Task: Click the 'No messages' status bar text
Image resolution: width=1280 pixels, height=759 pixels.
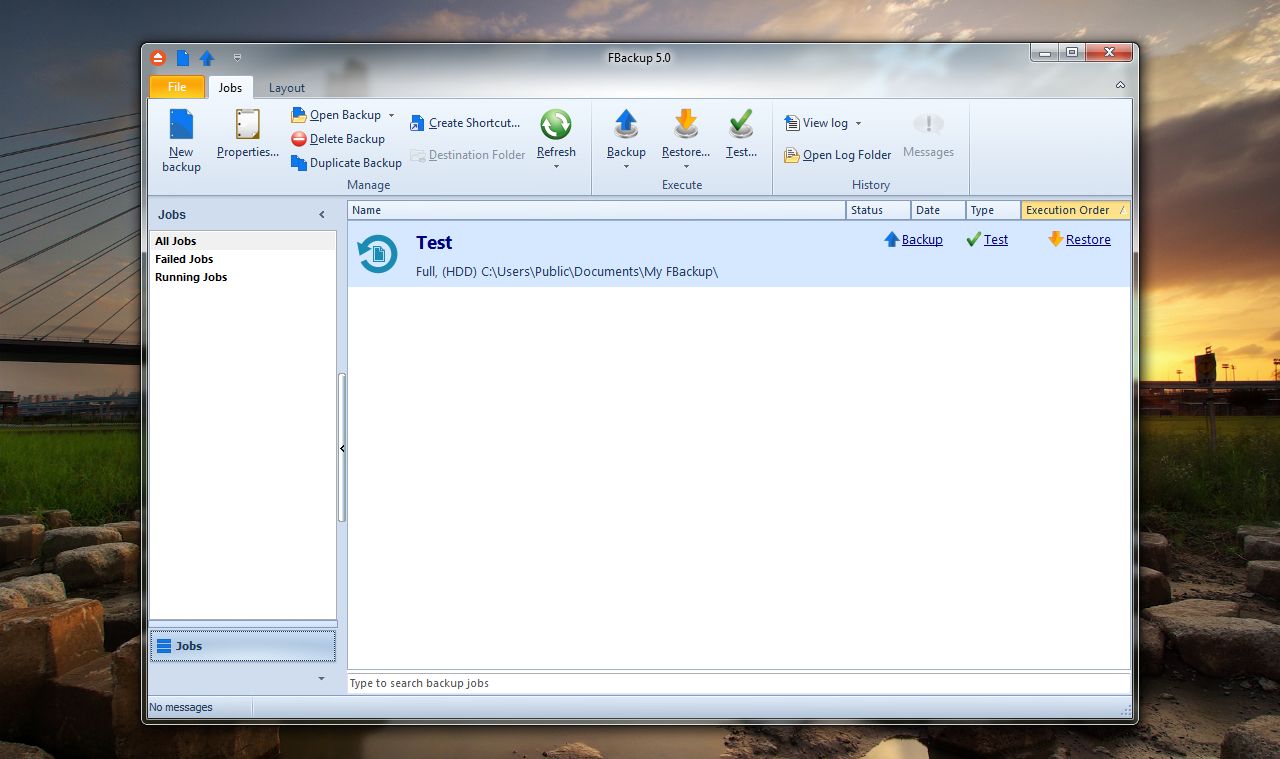Action: 181,707
